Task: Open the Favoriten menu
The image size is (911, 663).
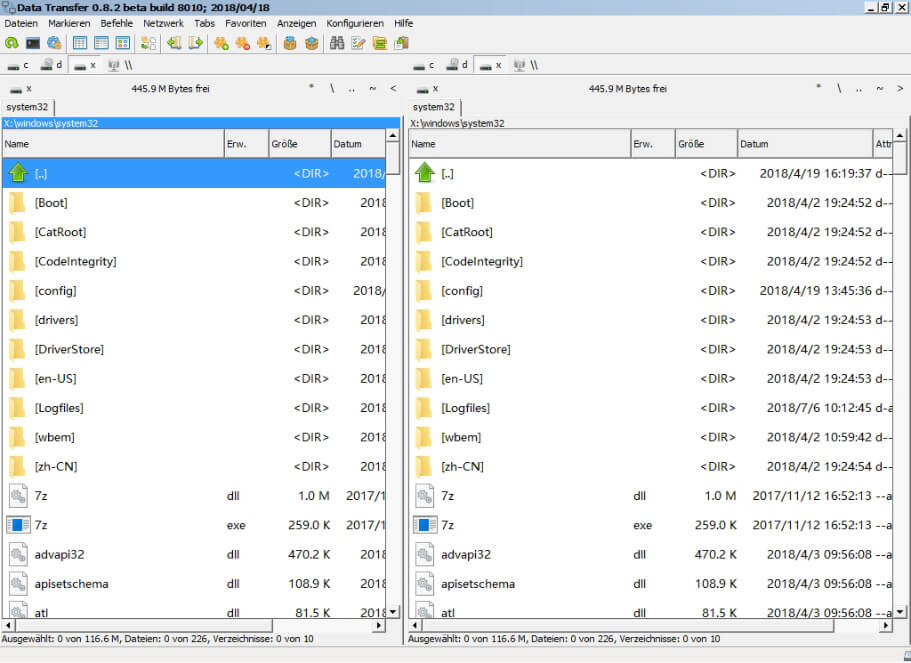Action: (246, 23)
